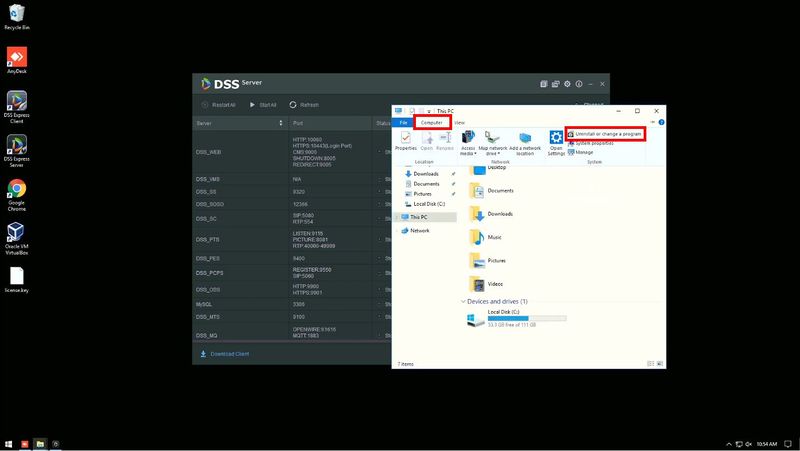The width and height of the screenshot is (800, 451).
Task: Open the Quick Access Toolbar customize dropdown
Action: pyautogui.click(x=429, y=111)
